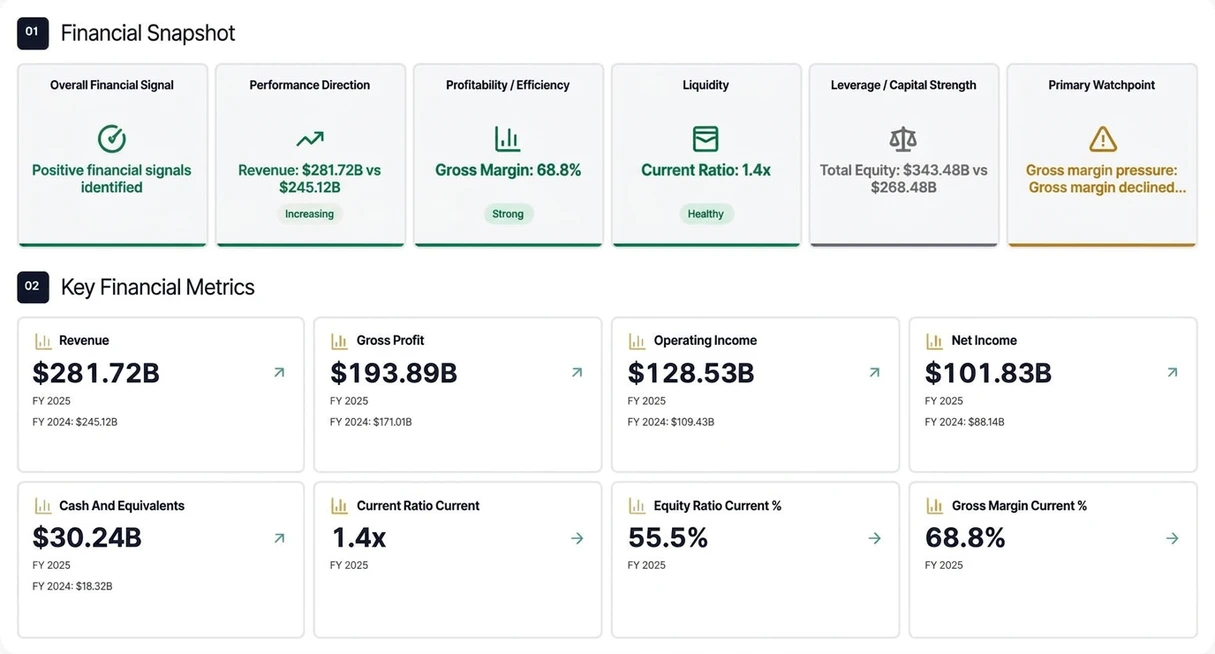Screen dimensions: 1215x654
Task: Click the up-right trend arrow on Revenue card
Action: (279, 372)
